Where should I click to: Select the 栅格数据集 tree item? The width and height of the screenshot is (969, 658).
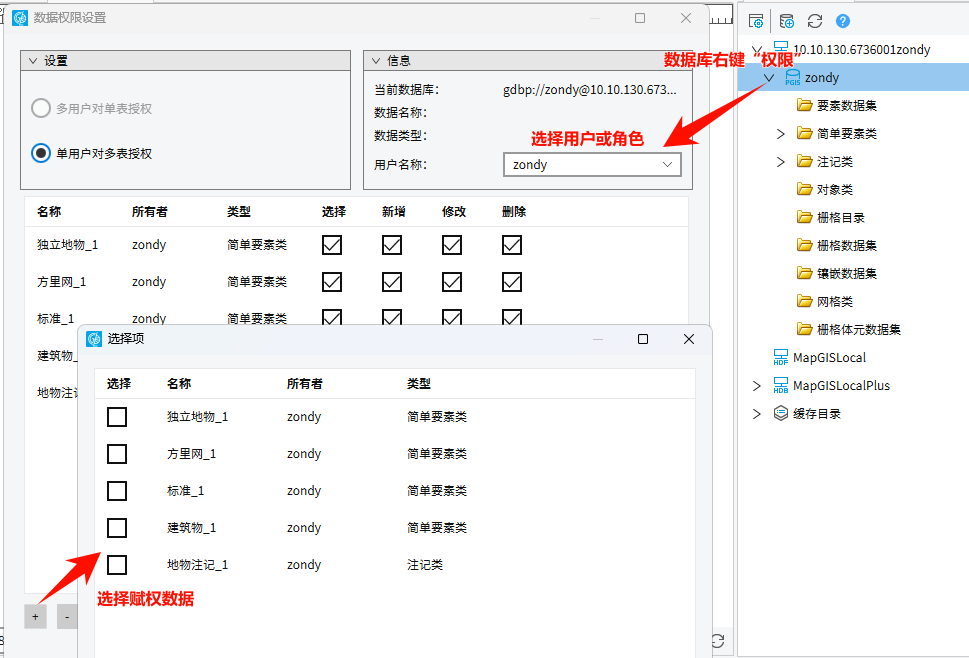[x=846, y=246]
